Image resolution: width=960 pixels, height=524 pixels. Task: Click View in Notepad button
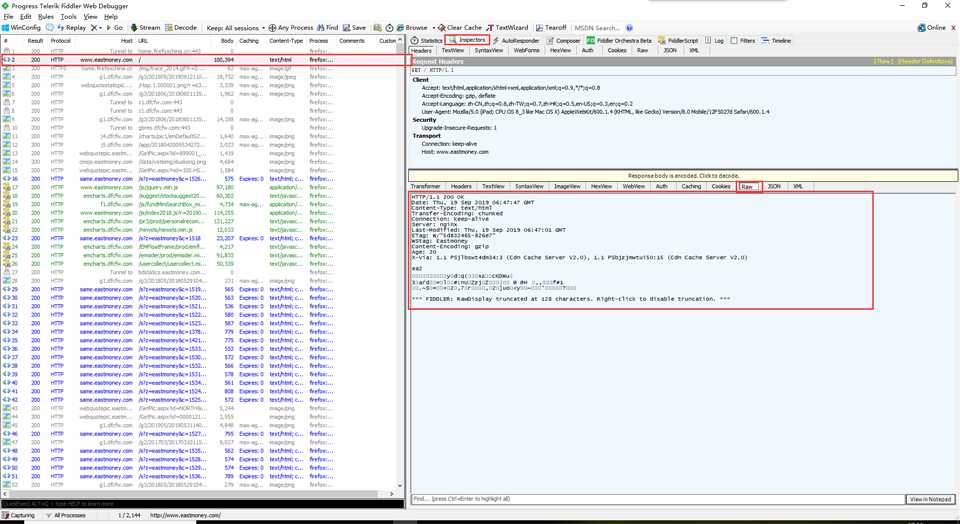pos(930,499)
